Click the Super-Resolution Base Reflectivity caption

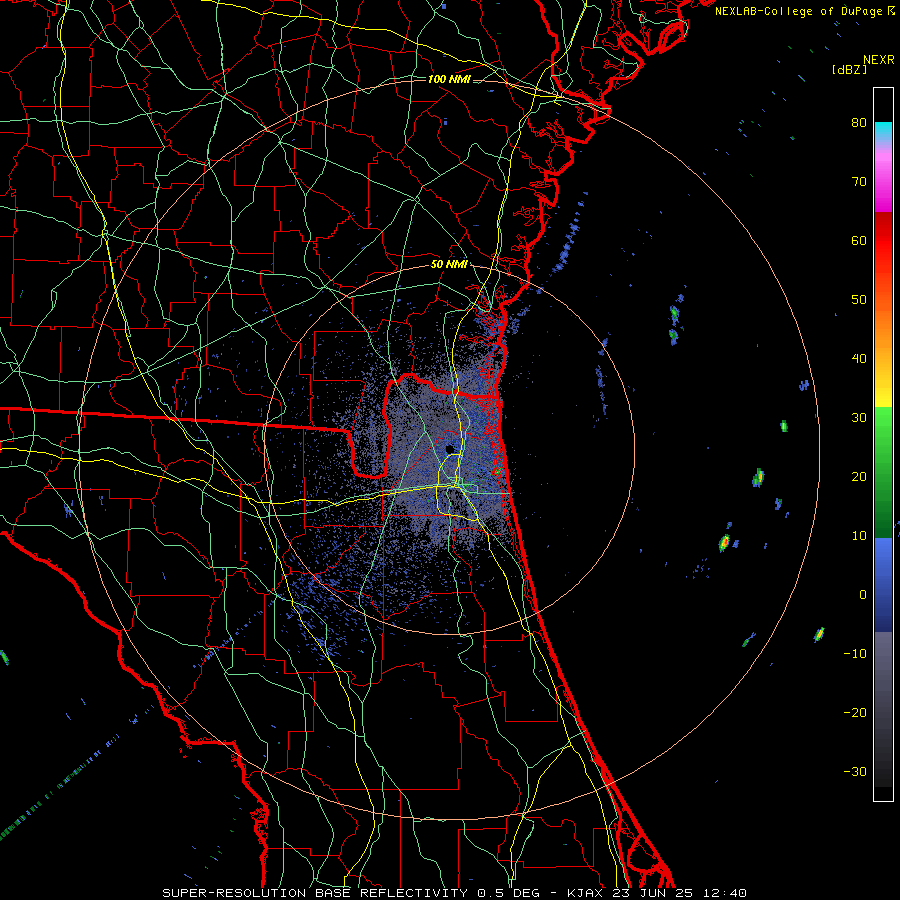pyautogui.click(x=454, y=893)
